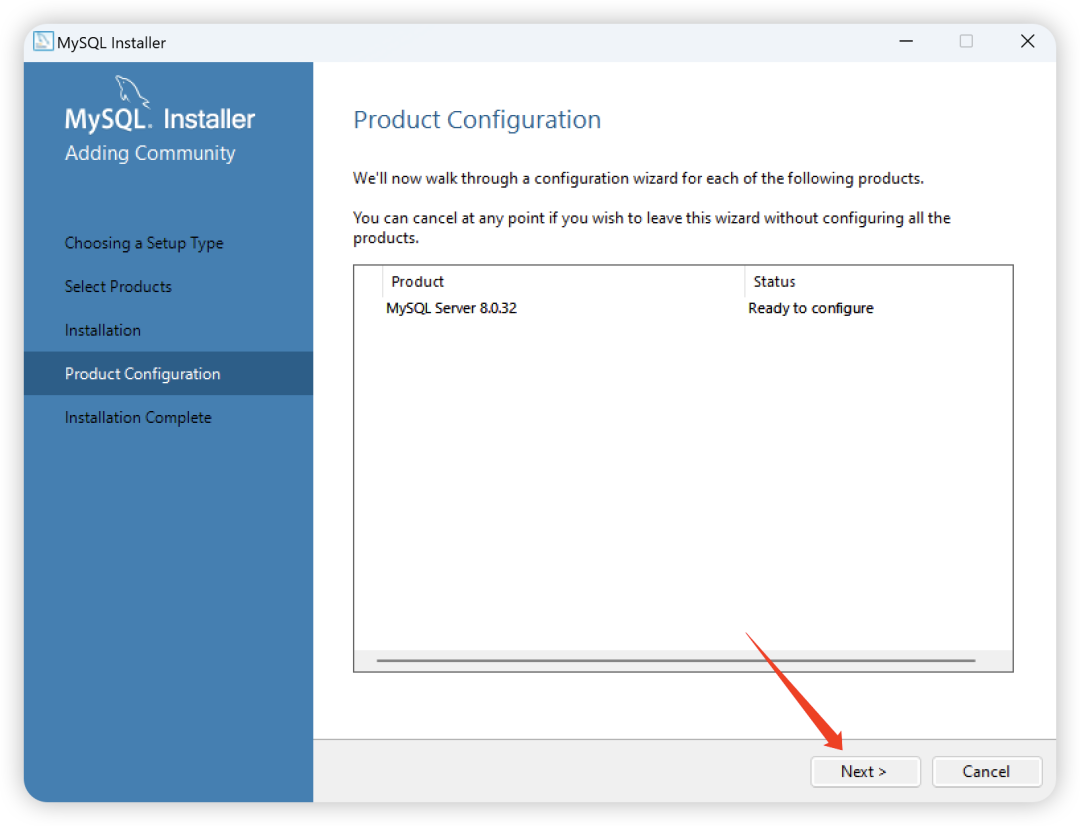Minimize the MySQL Installer window
Screen dimensions: 1080x826
tap(906, 41)
